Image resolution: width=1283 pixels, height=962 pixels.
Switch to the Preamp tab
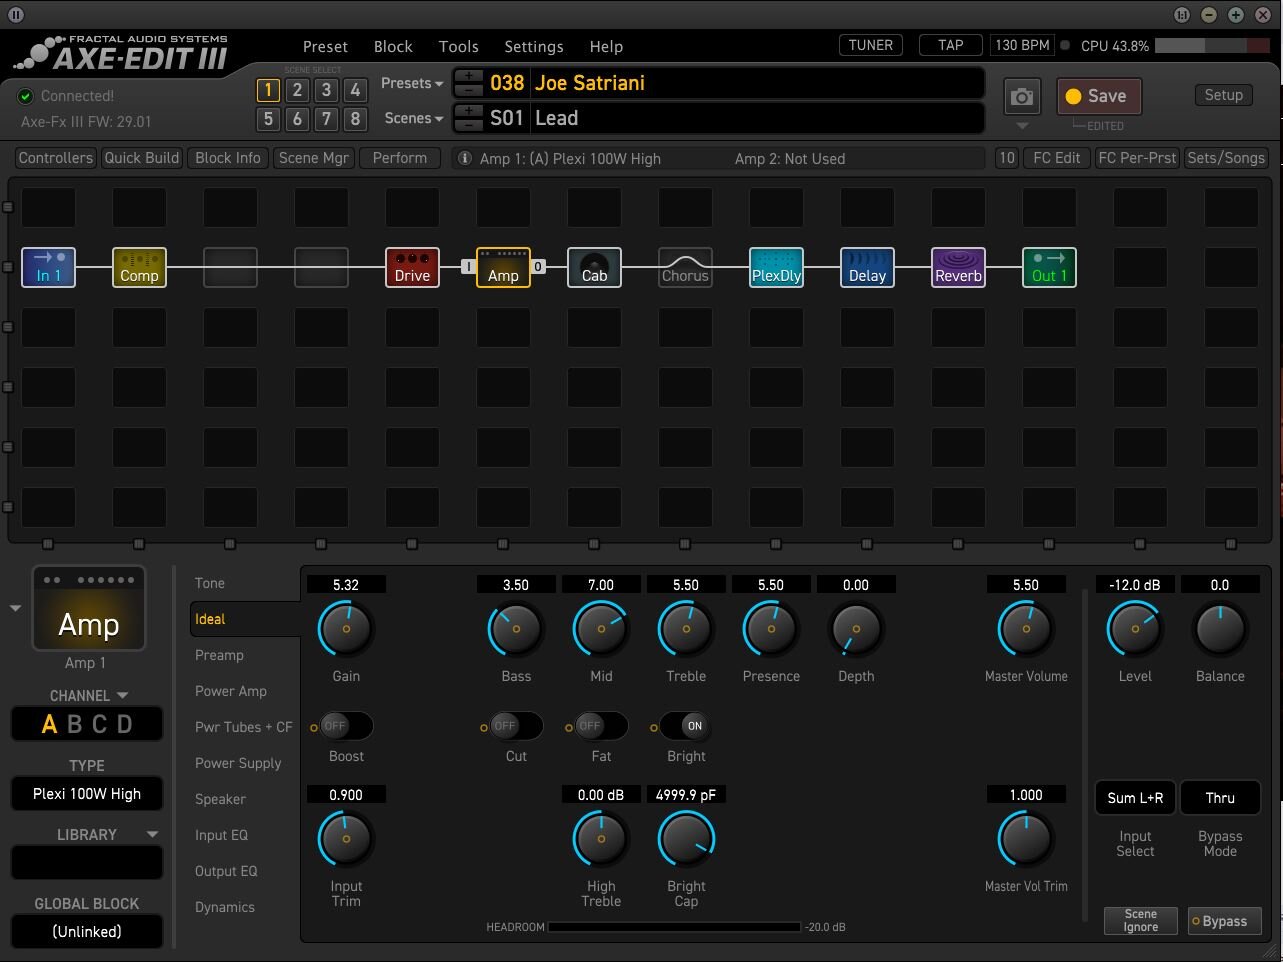(x=219, y=655)
